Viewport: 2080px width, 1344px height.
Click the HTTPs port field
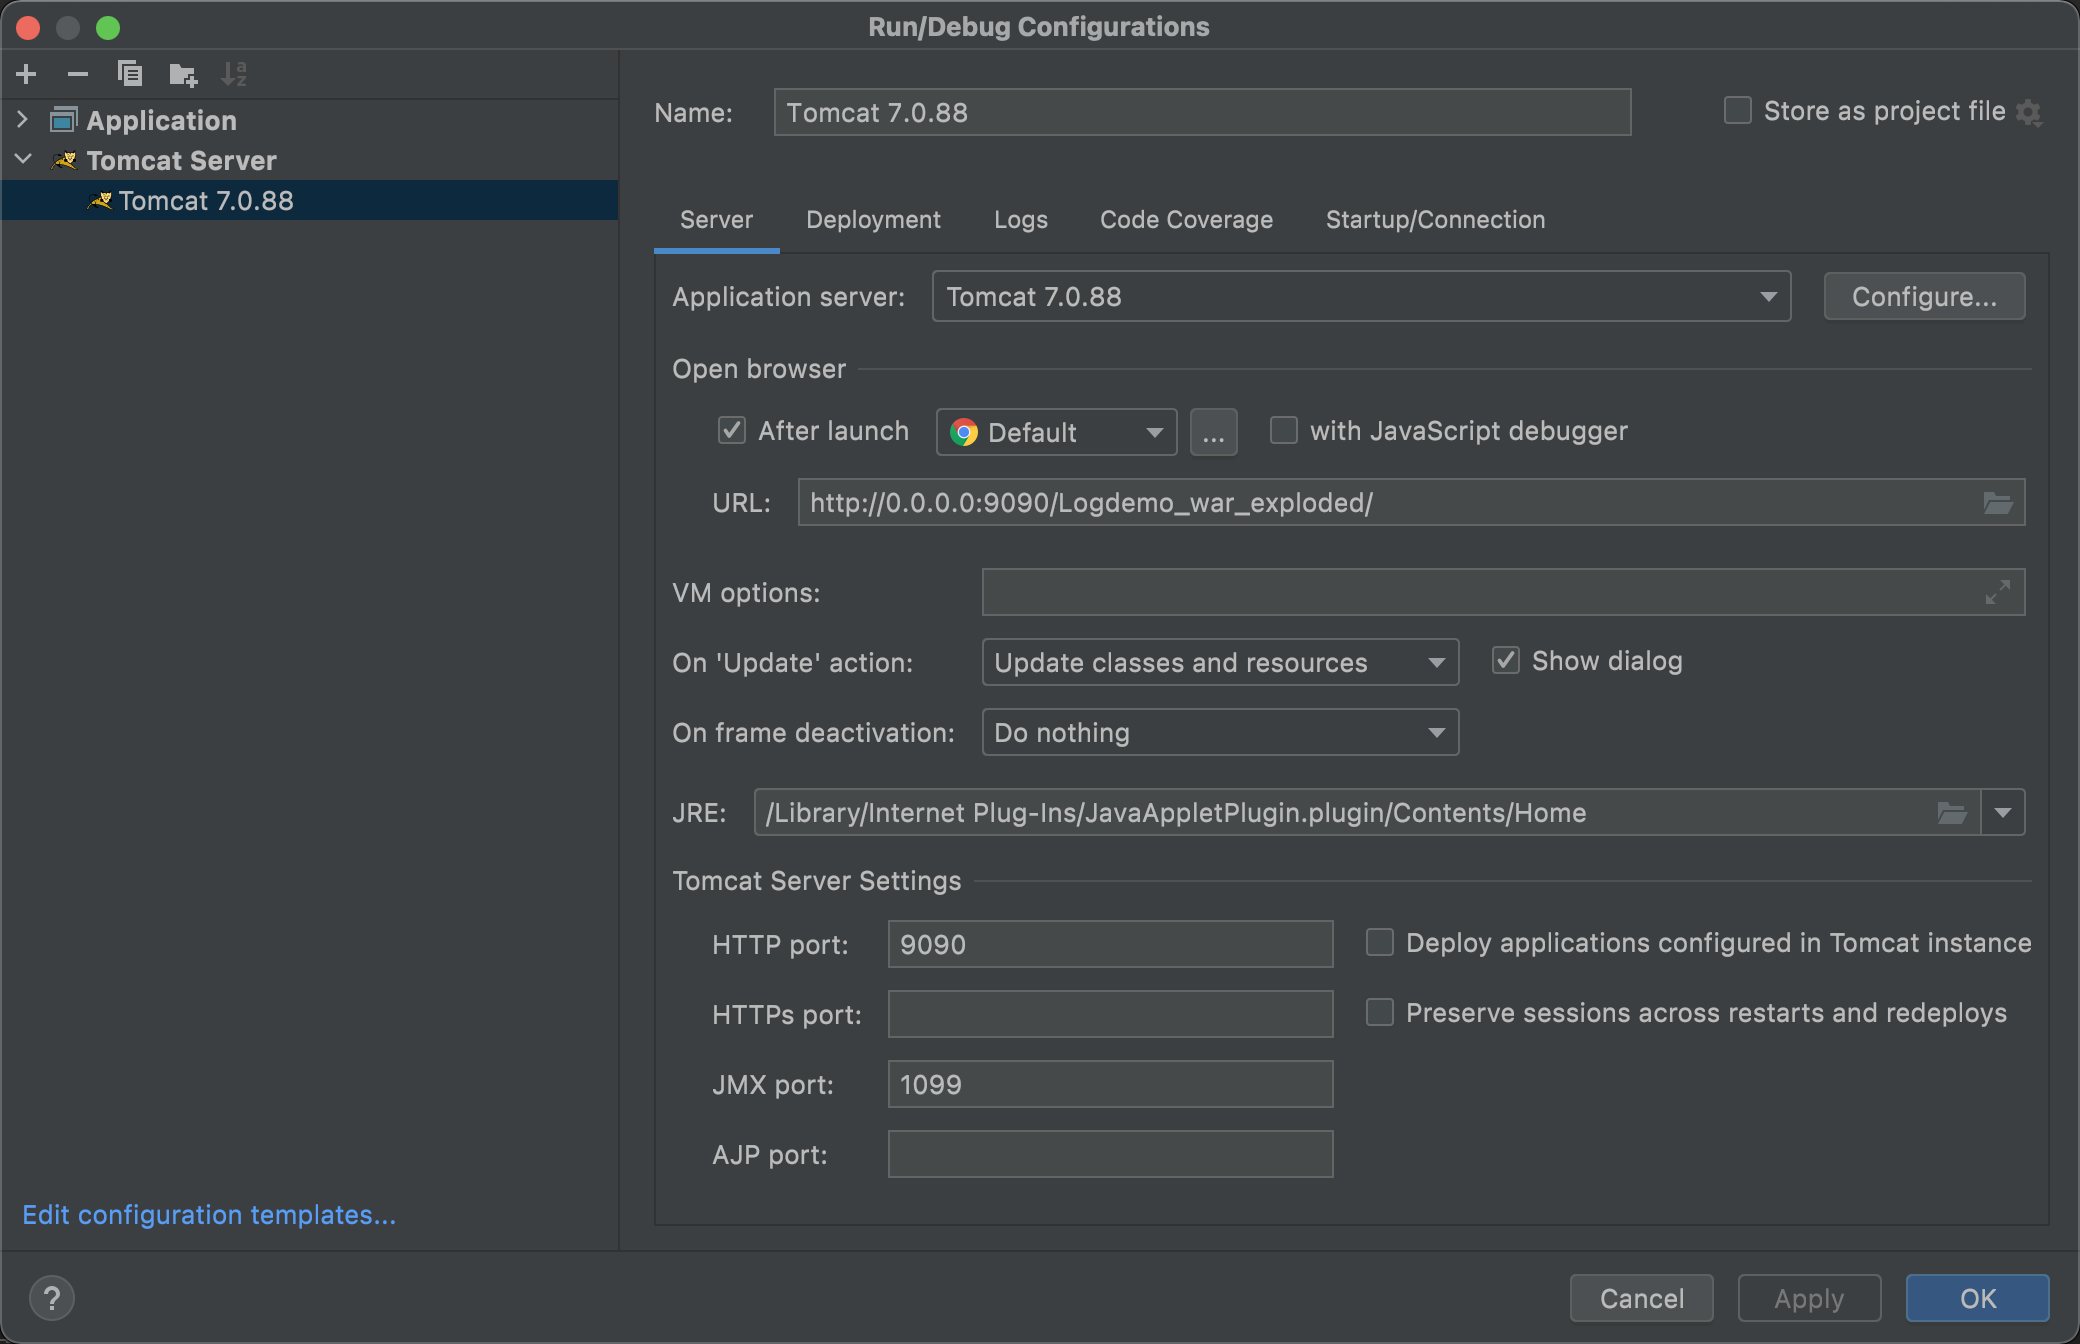click(1110, 1014)
